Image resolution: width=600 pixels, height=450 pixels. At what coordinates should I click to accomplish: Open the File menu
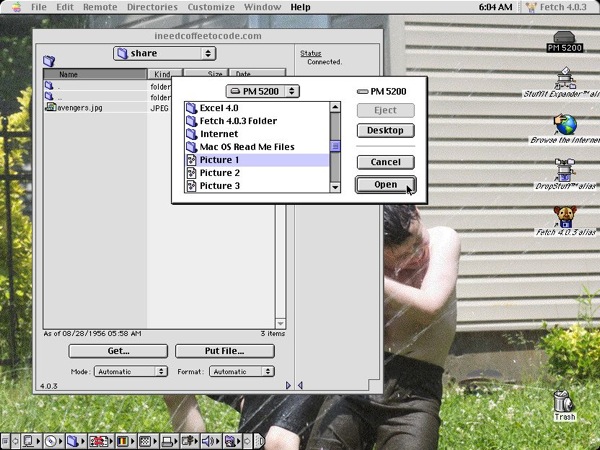39,7
